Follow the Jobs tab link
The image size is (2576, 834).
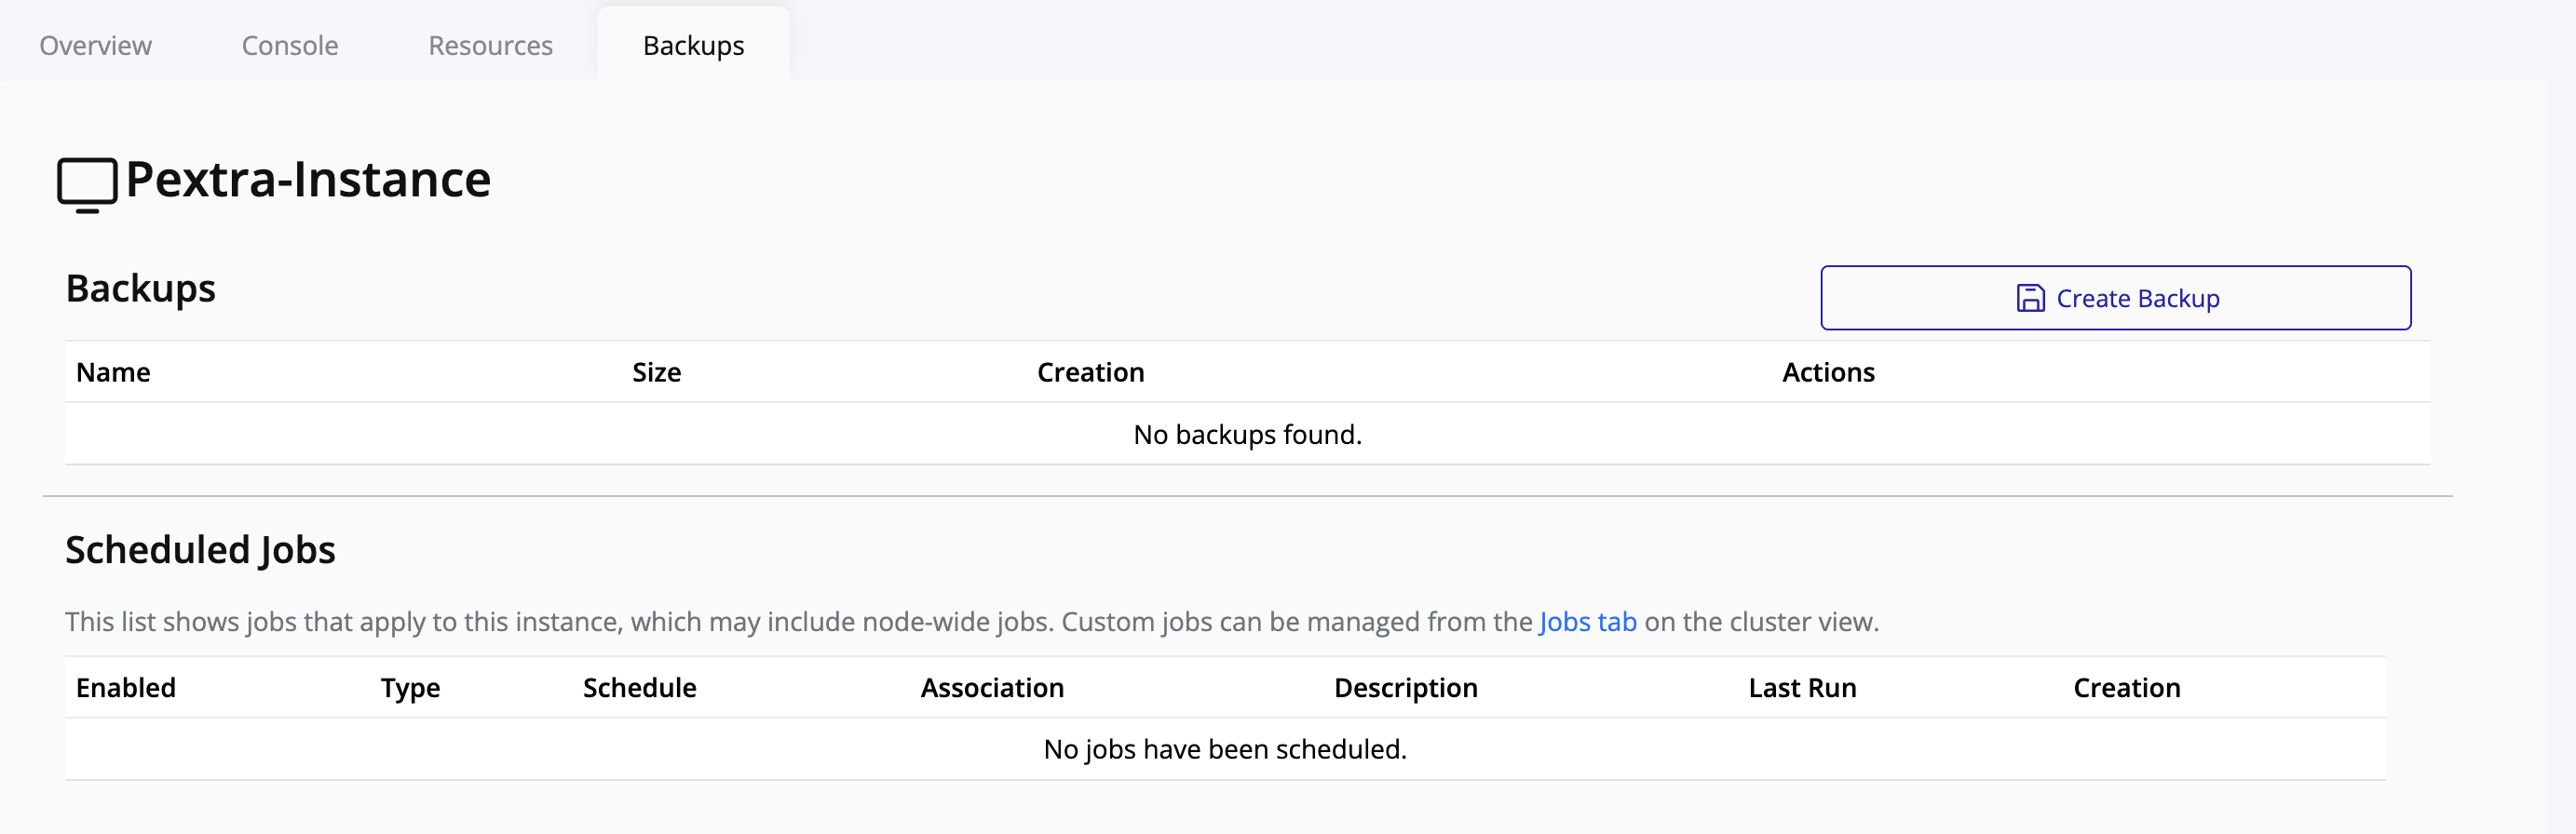pyautogui.click(x=1587, y=622)
